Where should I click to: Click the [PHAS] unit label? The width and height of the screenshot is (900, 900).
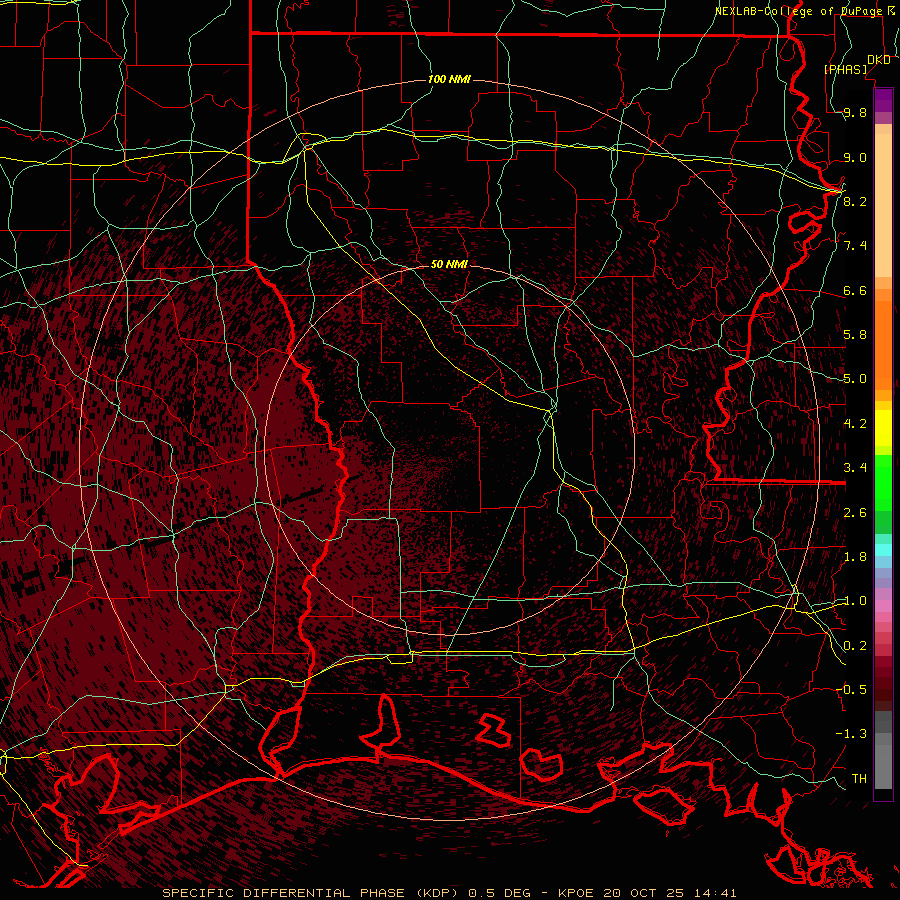pyautogui.click(x=846, y=70)
